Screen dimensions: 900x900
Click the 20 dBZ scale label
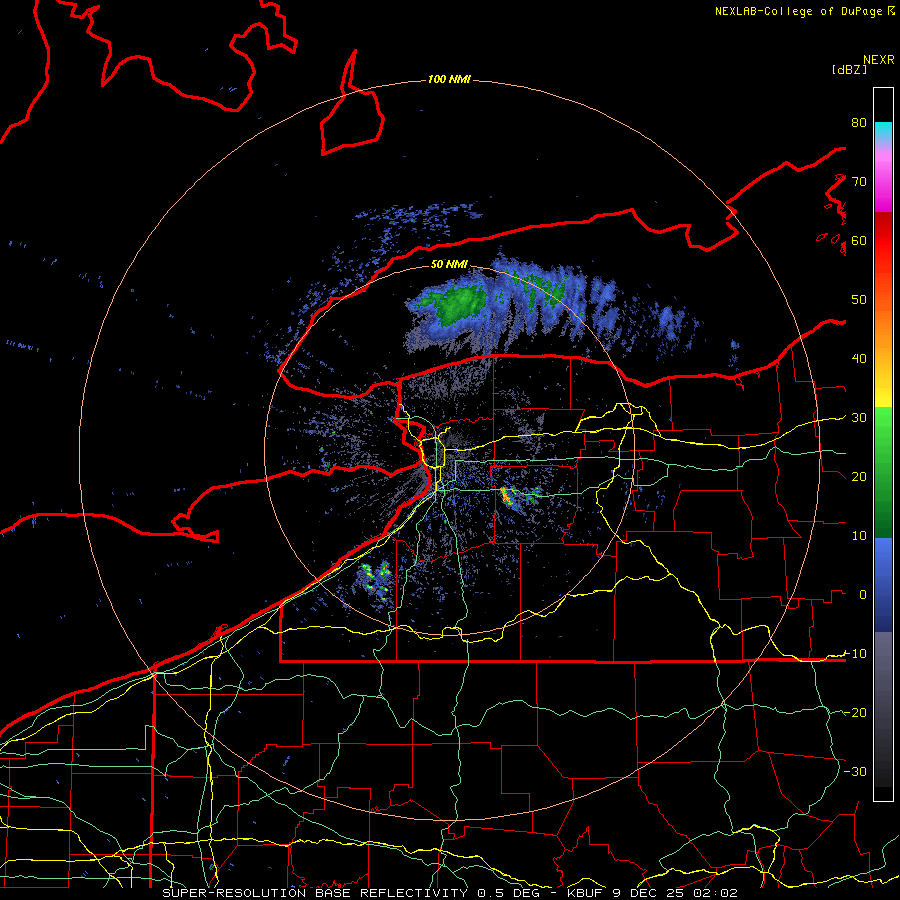click(859, 476)
